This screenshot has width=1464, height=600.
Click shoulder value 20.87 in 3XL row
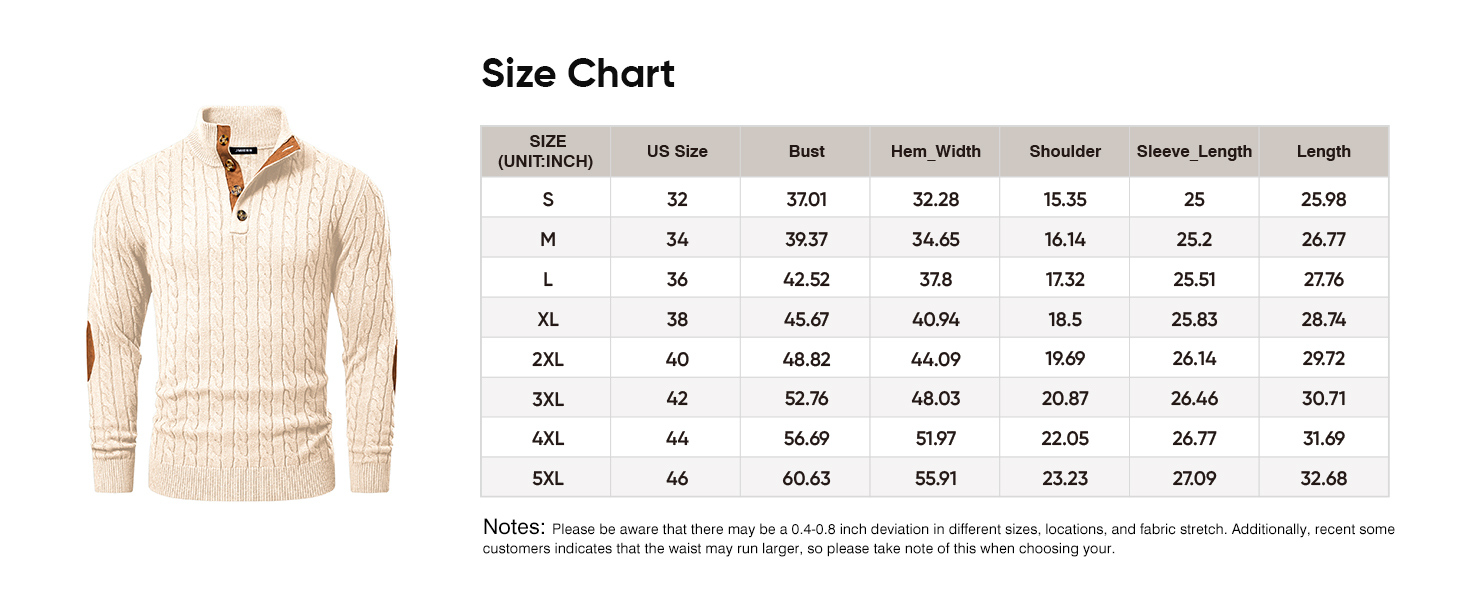pyautogui.click(x=1065, y=399)
